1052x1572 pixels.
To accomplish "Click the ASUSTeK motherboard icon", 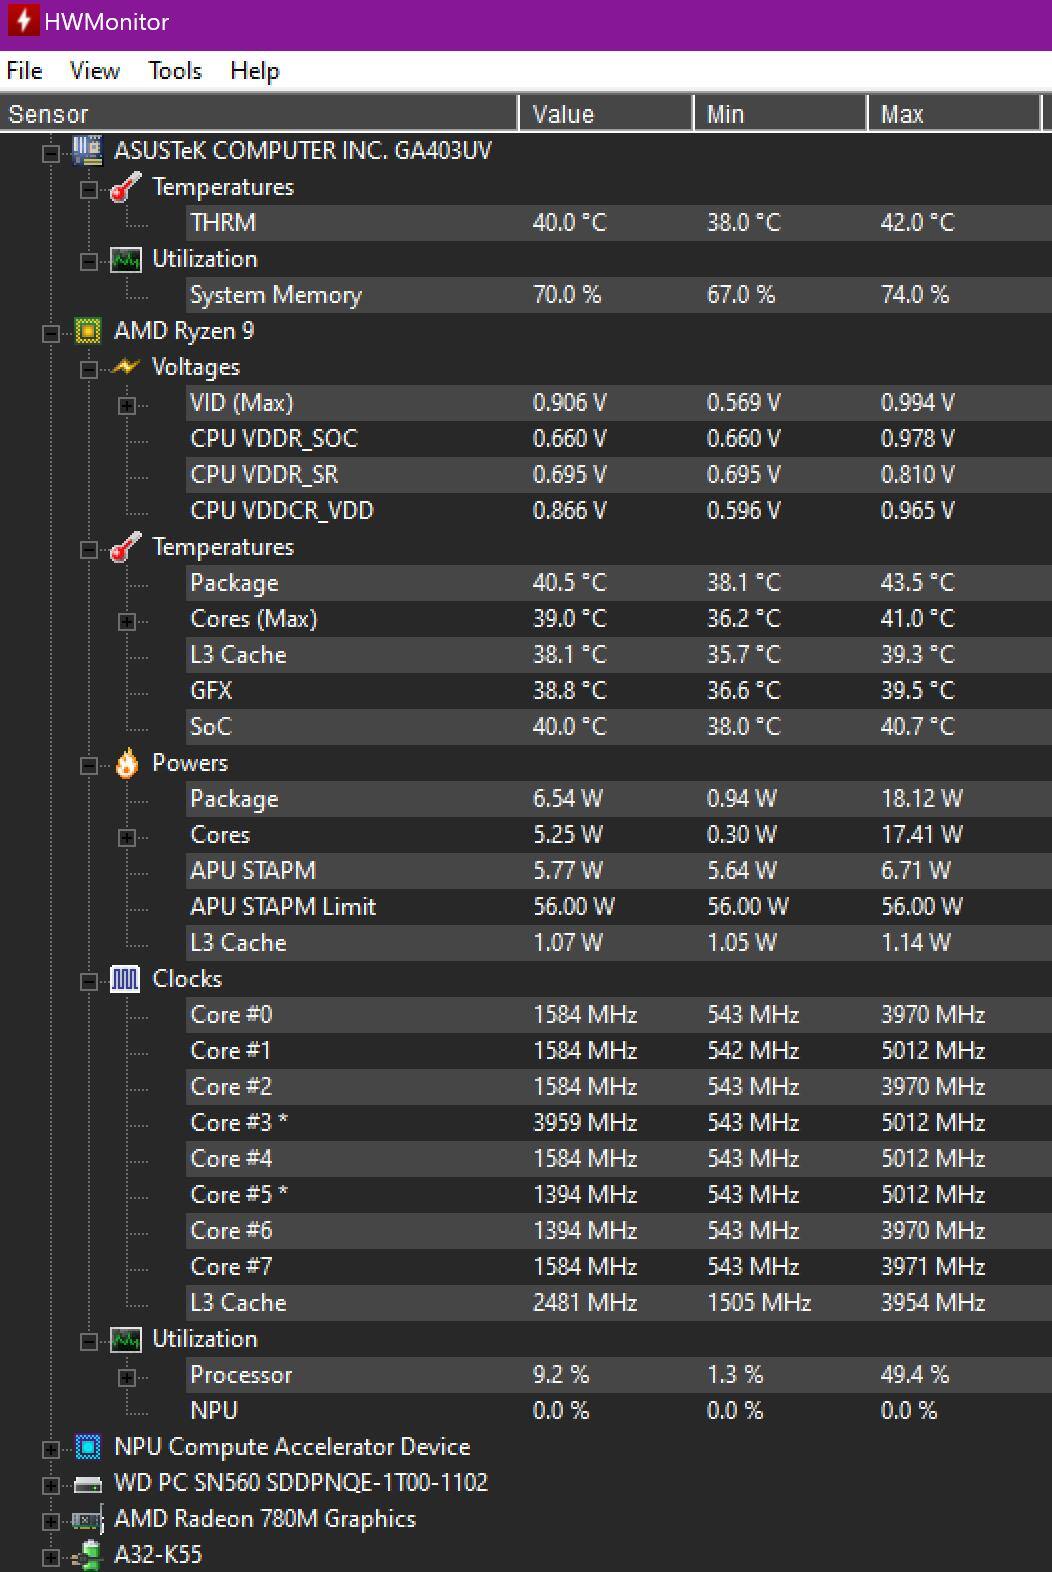I will coord(88,151).
